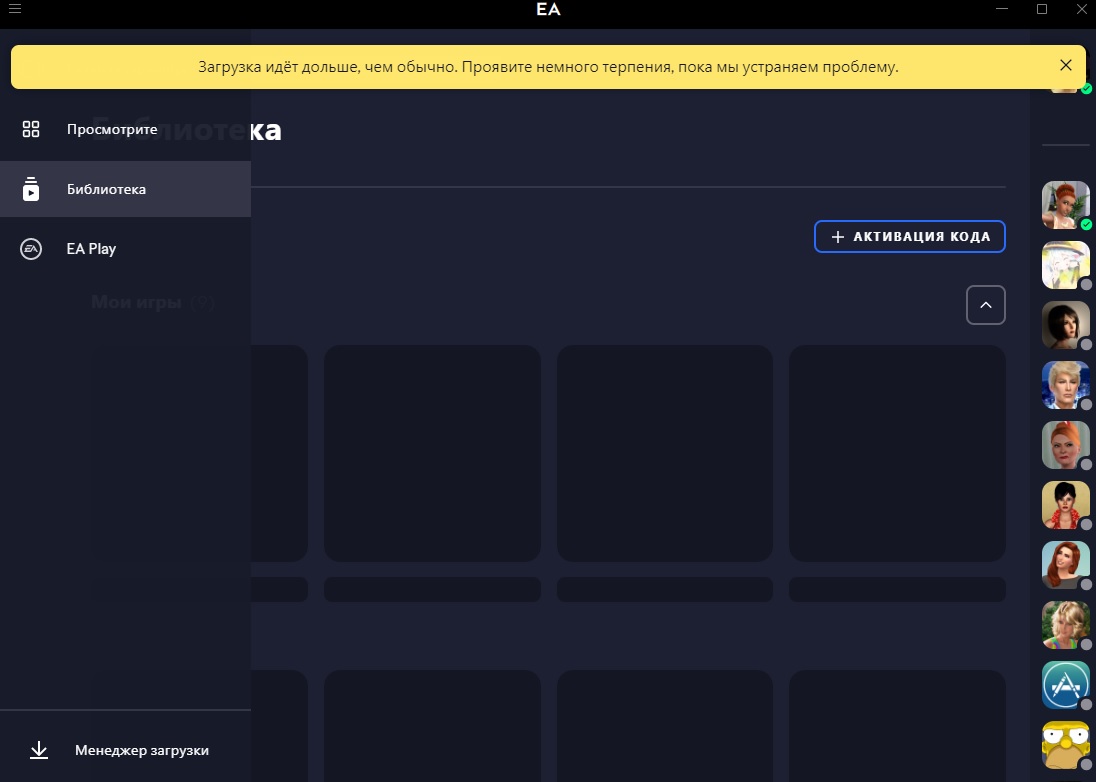Dismiss the yellow loading warning banner
This screenshot has width=1096, height=782.
coord(1065,65)
